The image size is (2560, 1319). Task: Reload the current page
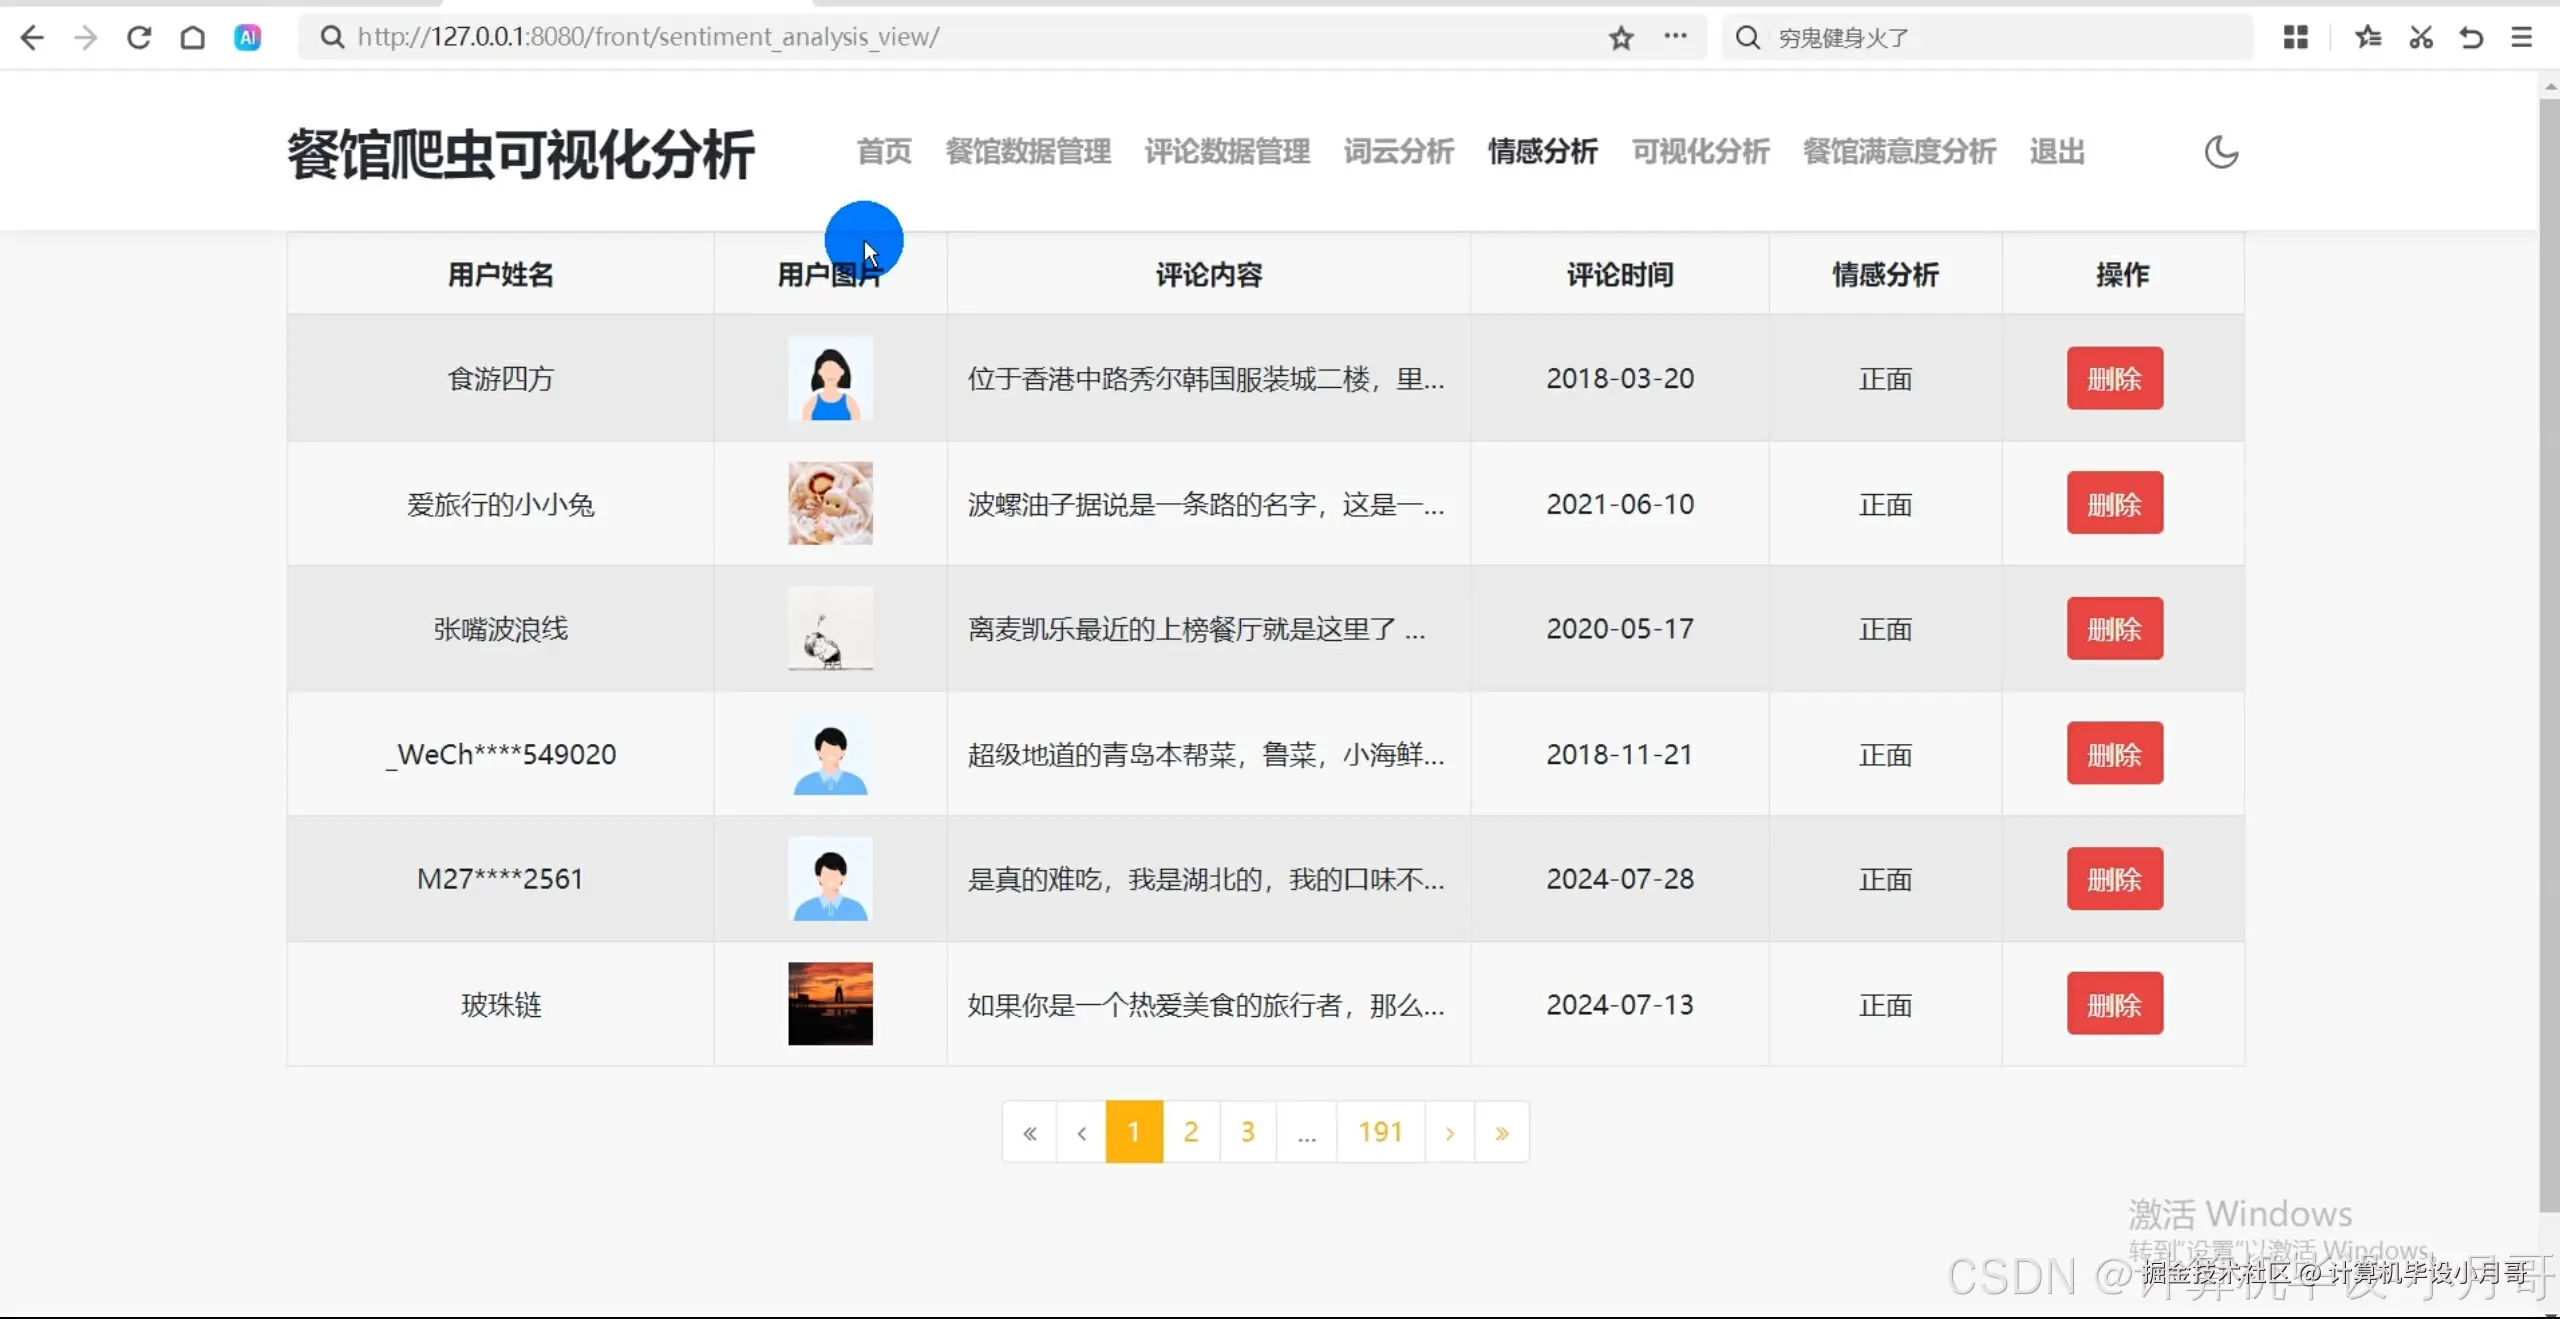139,37
